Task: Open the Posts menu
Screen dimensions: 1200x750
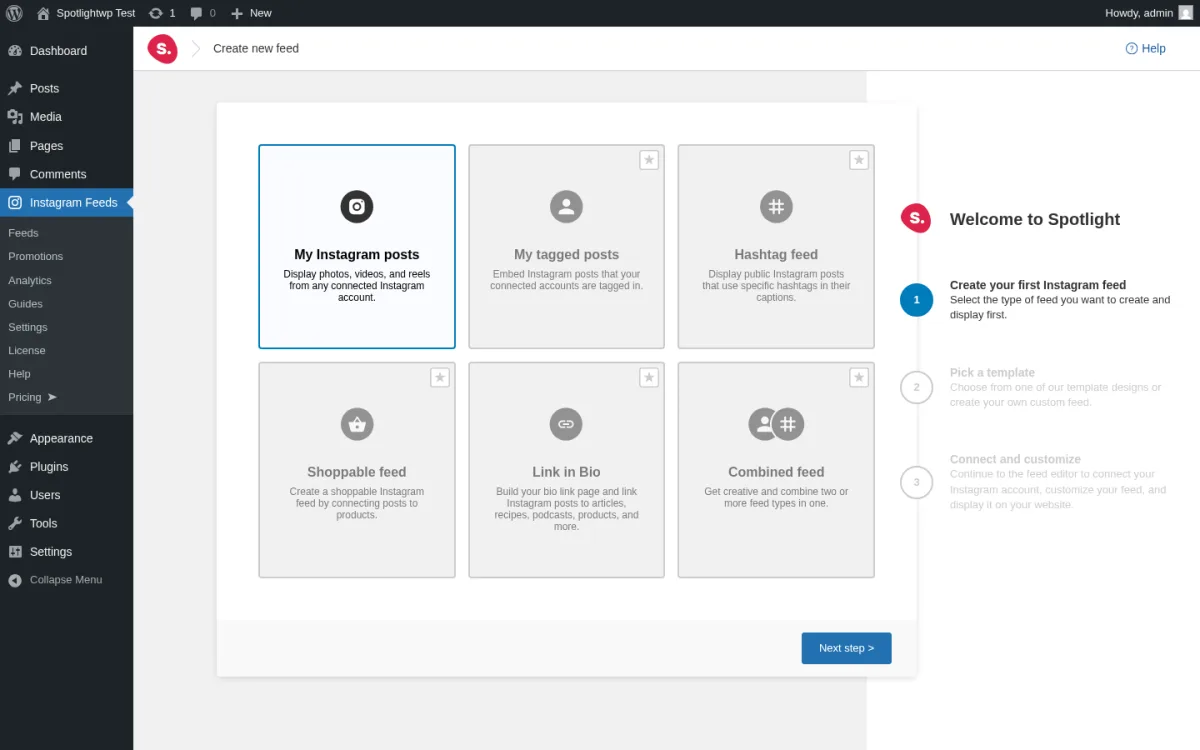Action: (66, 88)
